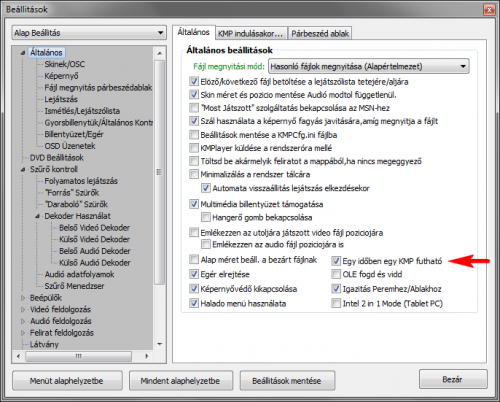Toggle Multimédia billentyűzet támogatása checkbox
500x402 pixels.
click(x=194, y=204)
